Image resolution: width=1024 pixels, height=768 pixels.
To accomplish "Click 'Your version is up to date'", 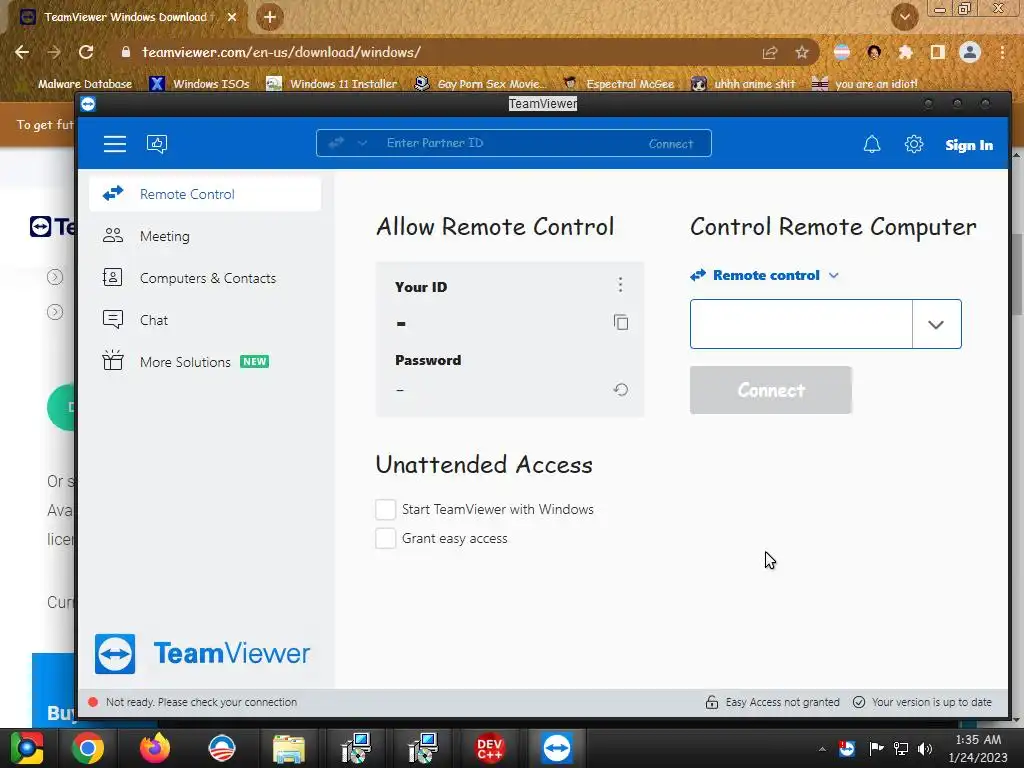I will [x=932, y=702].
